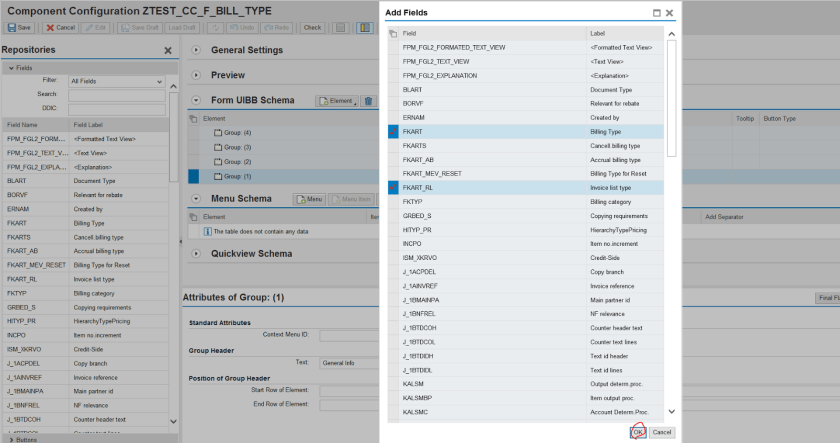Expand the General Settings section
The image size is (840, 443).
[196, 50]
